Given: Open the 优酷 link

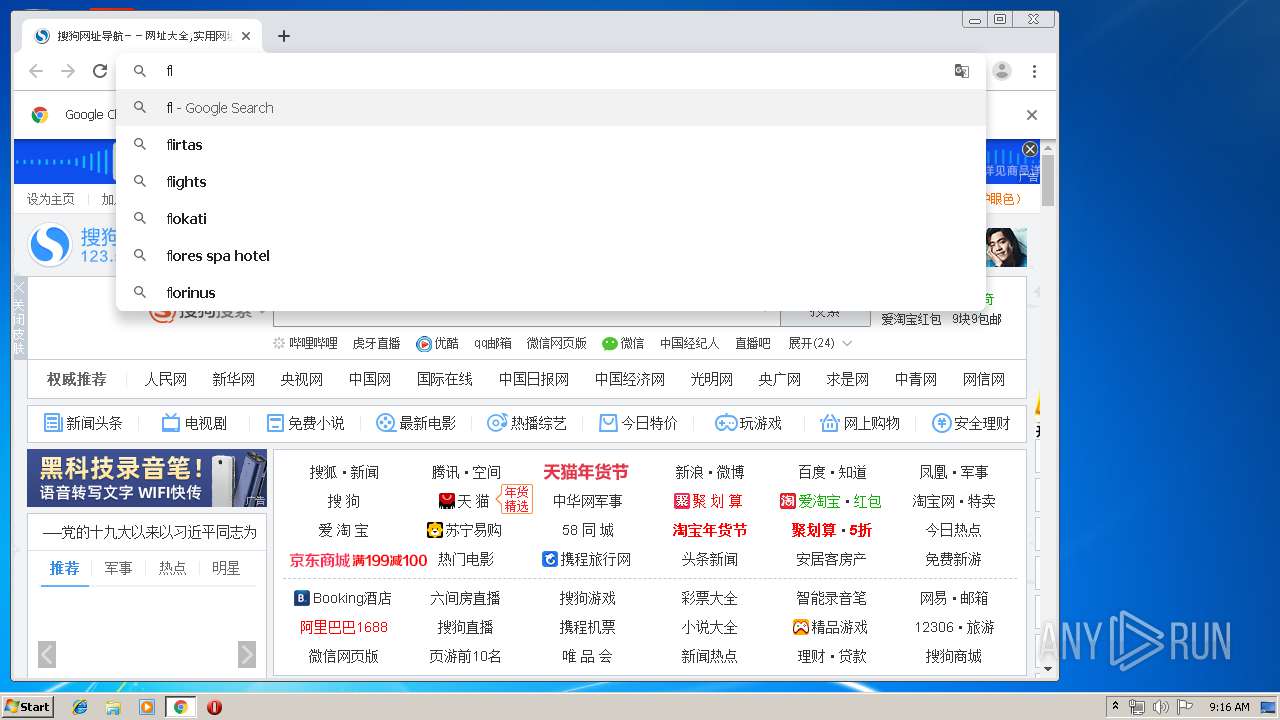Looking at the screenshot, I should pos(438,343).
